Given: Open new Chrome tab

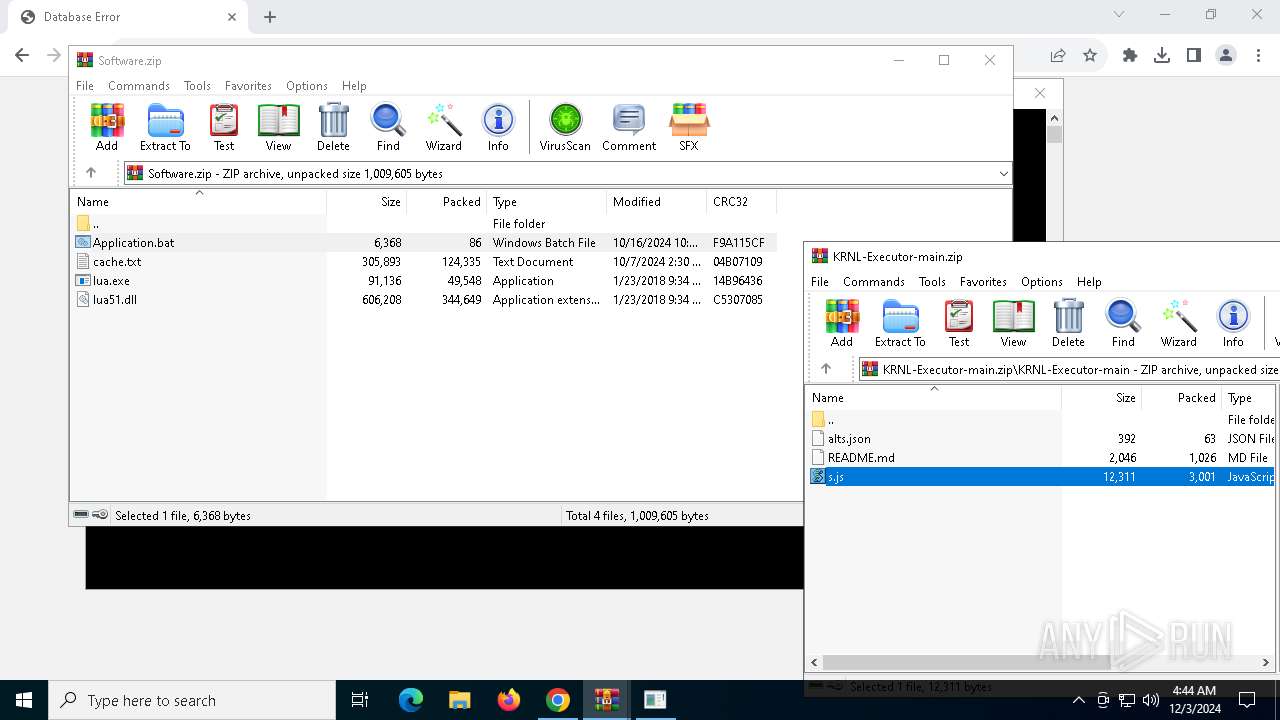Looking at the screenshot, I should pyautogui.click(x=269, y=17).
